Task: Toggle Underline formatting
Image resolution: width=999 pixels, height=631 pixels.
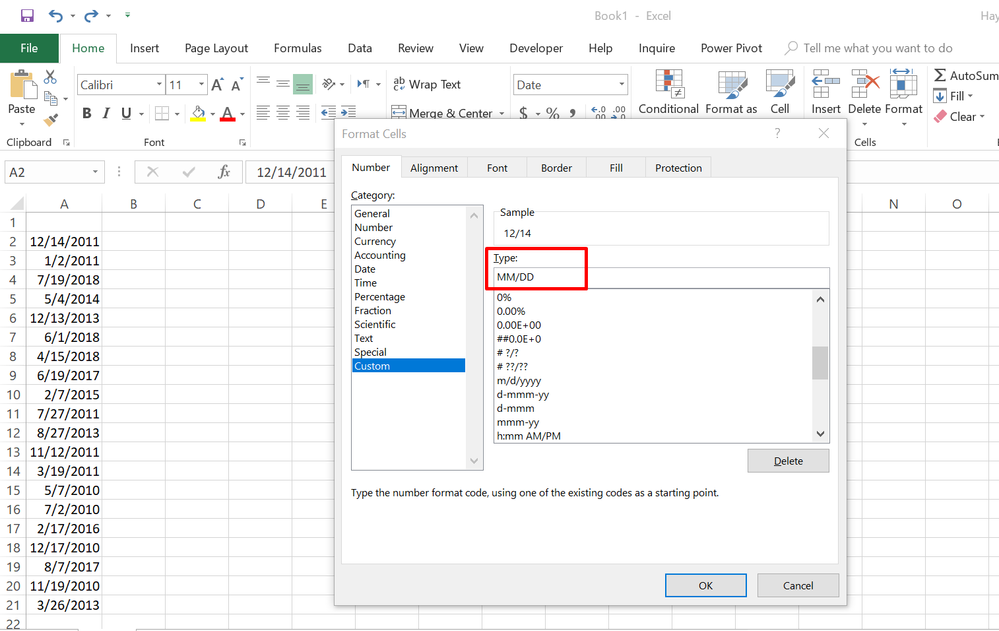Action: coord(126,113)
